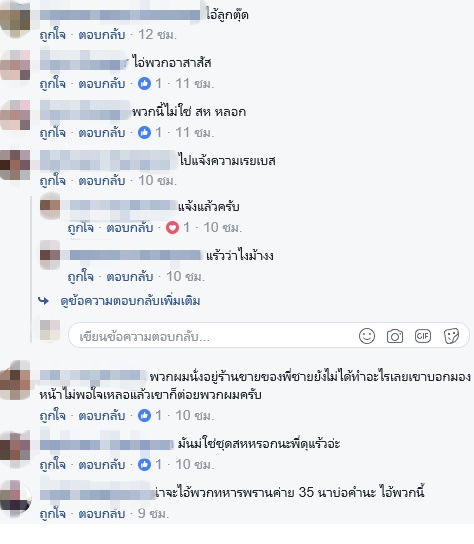
Task: Open the 12 ชม. timestamp link
Action: (158, 35)
